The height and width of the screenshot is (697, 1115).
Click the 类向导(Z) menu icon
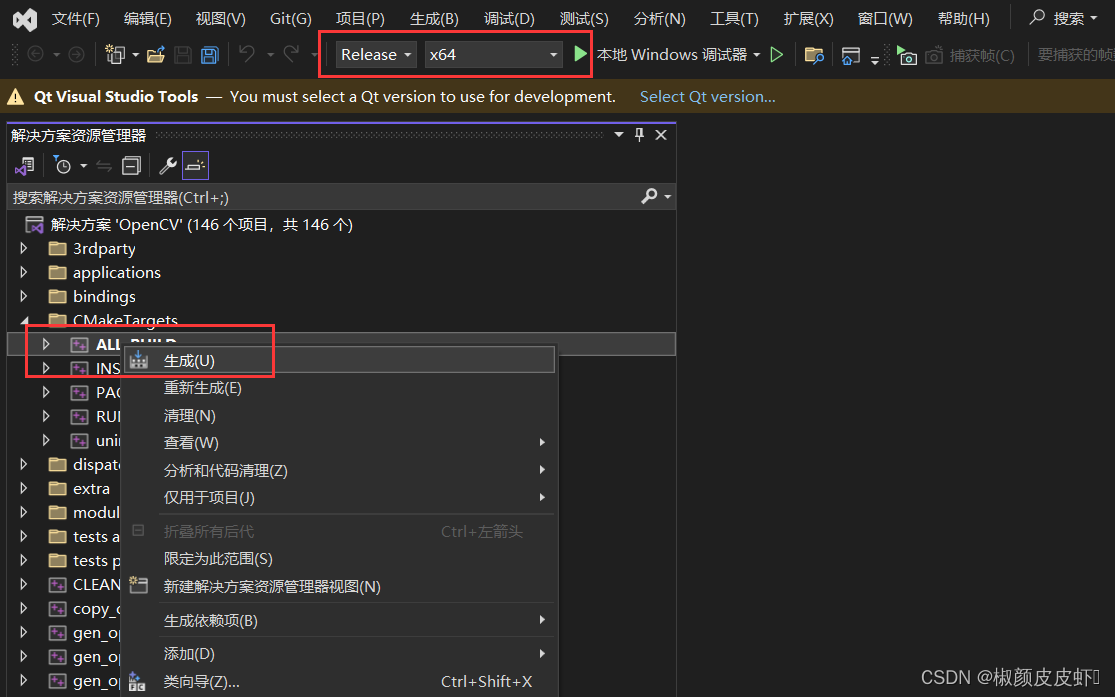pyautogui.click(x=137, y=681)
